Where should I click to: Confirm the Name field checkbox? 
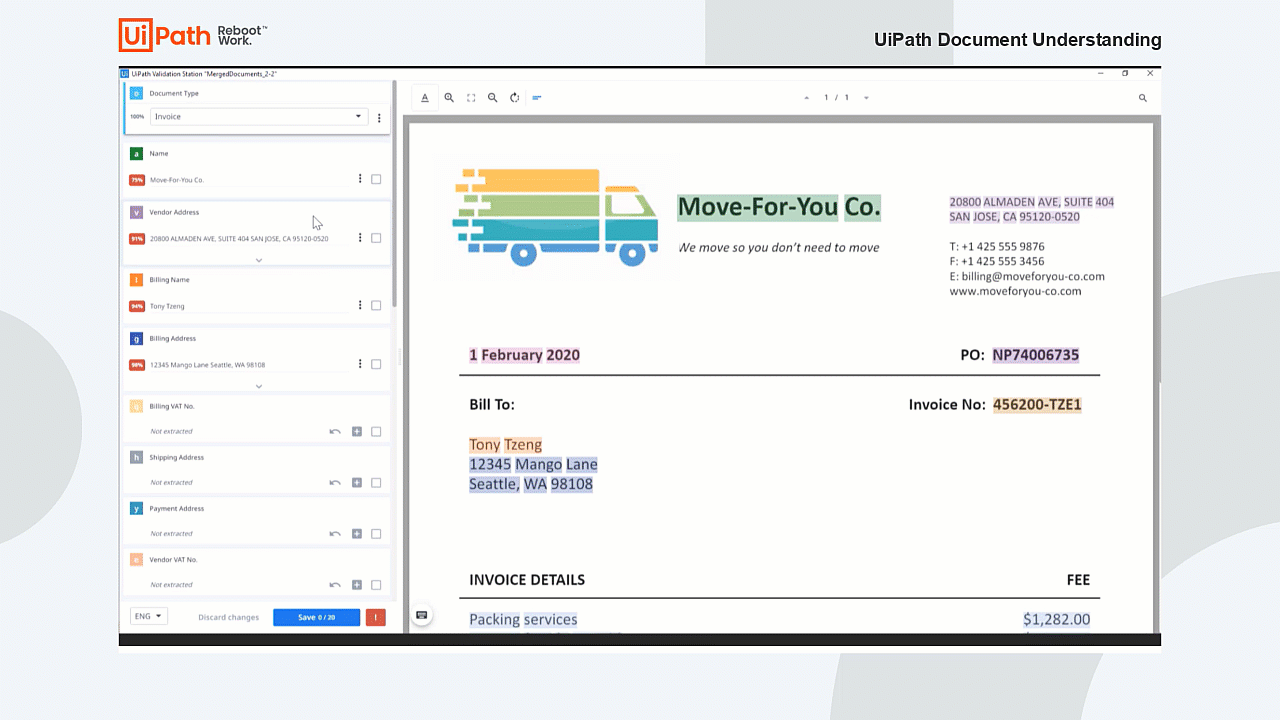pyautogui.click(x=376, y=180)
